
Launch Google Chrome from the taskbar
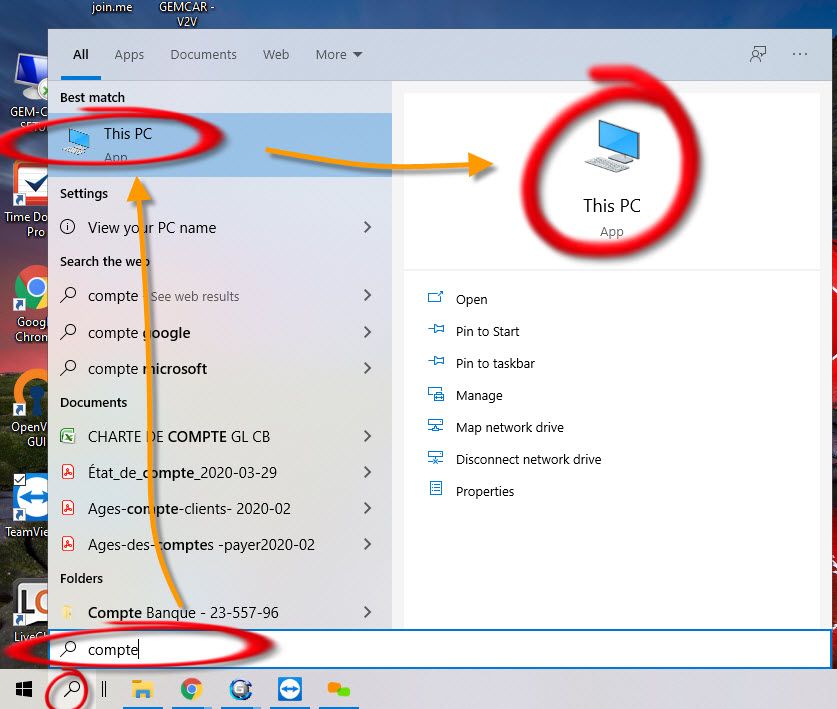pos(191,689)
